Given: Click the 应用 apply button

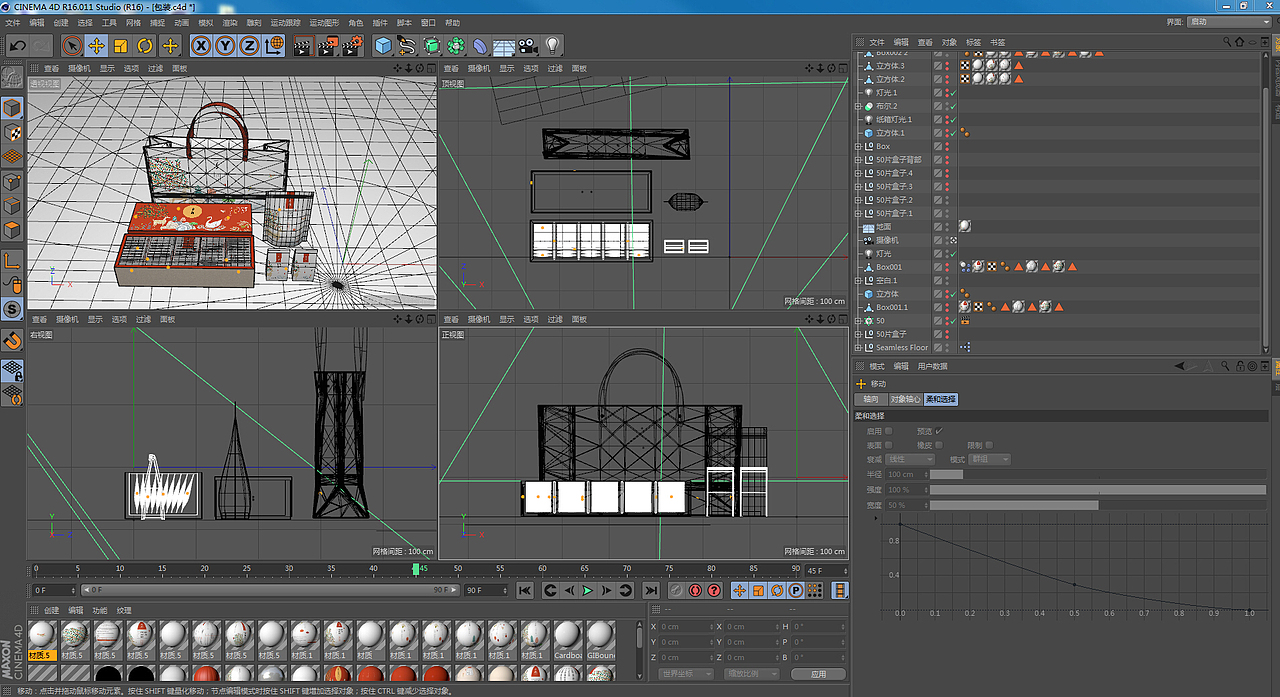Looking at the screenshot, I should 818,674.
